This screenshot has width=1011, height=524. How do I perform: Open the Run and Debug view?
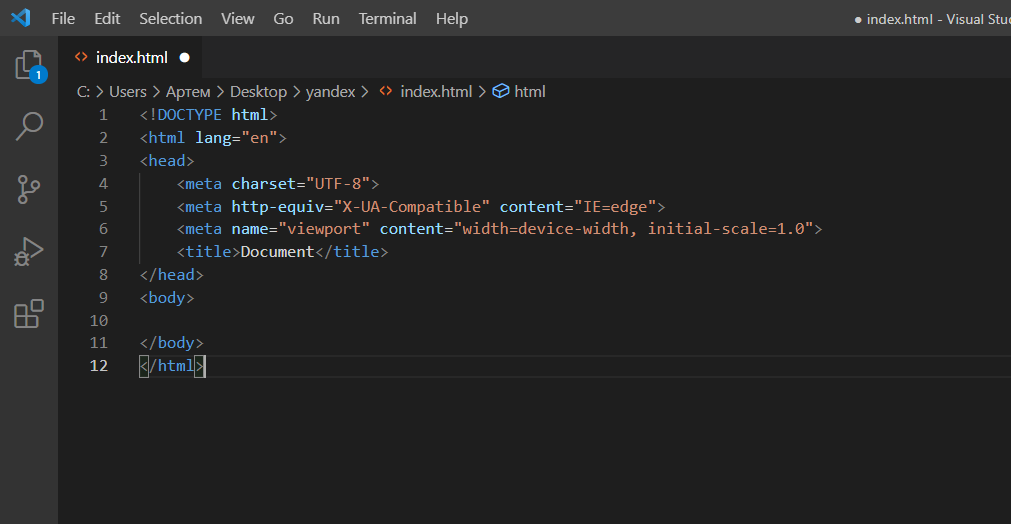coord(29,251)
